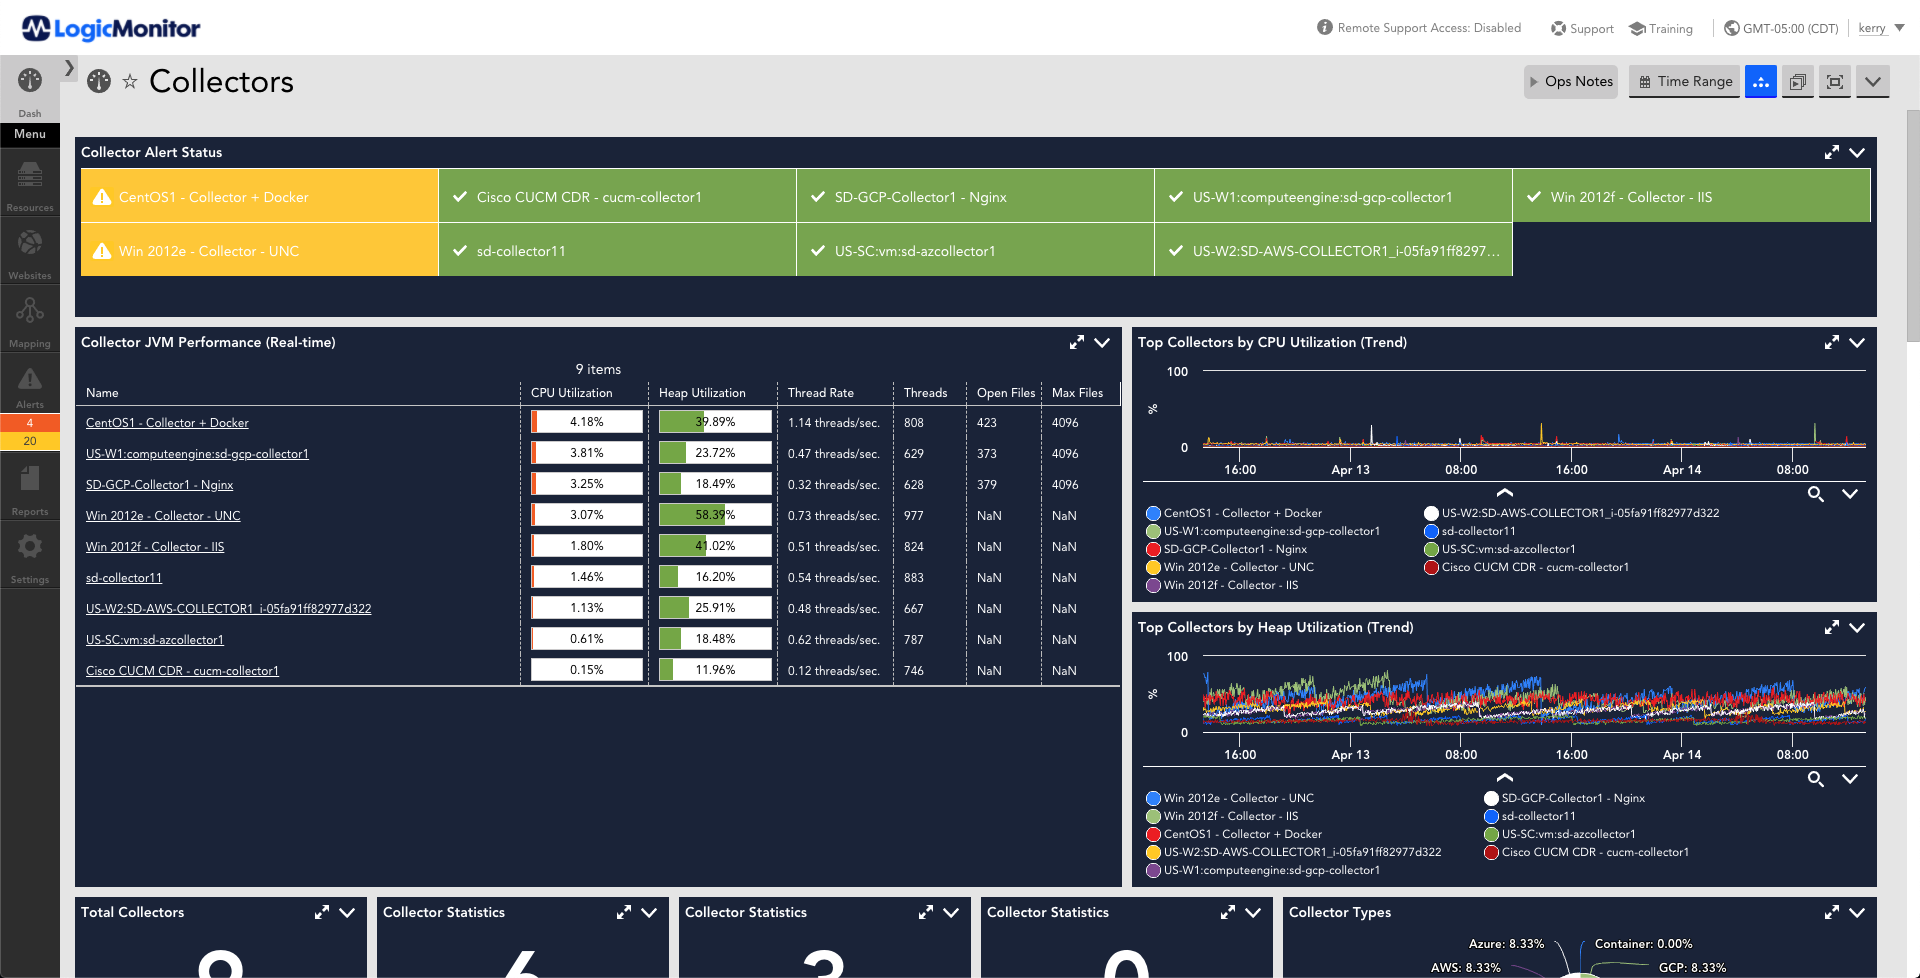Open the Training link
Viewport: 1920px width, 978px height.
pyautogui.click(x=1661, y=29)
